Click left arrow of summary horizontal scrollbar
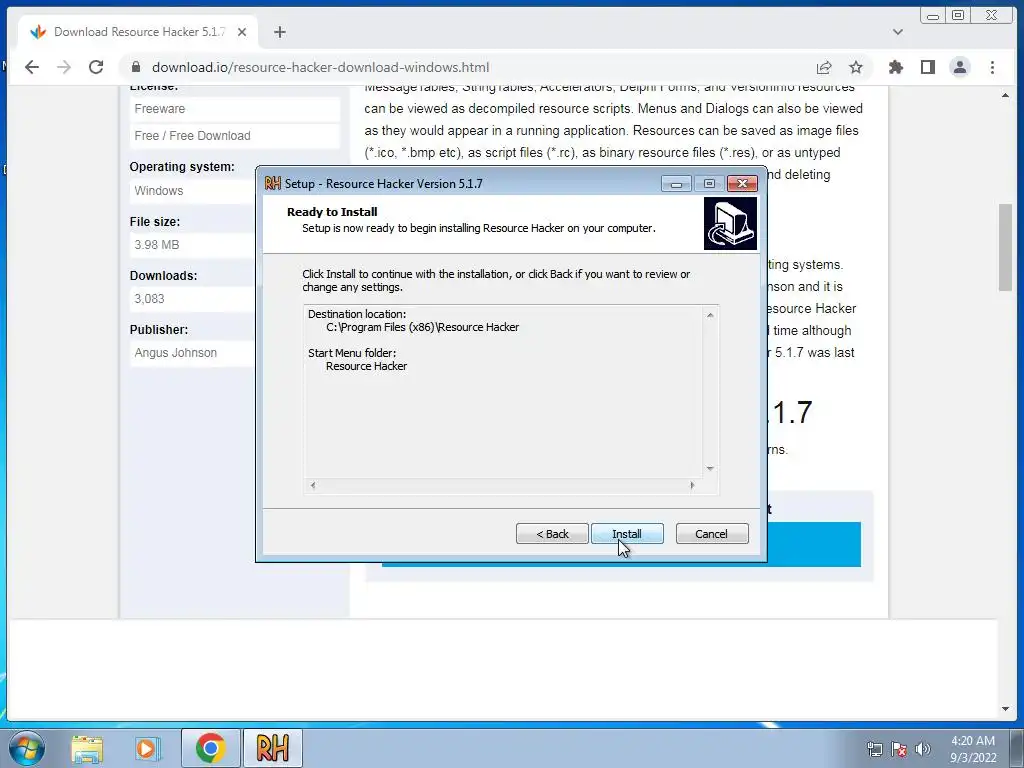The height and width of the screenshot is (768, 1024). 313,485
